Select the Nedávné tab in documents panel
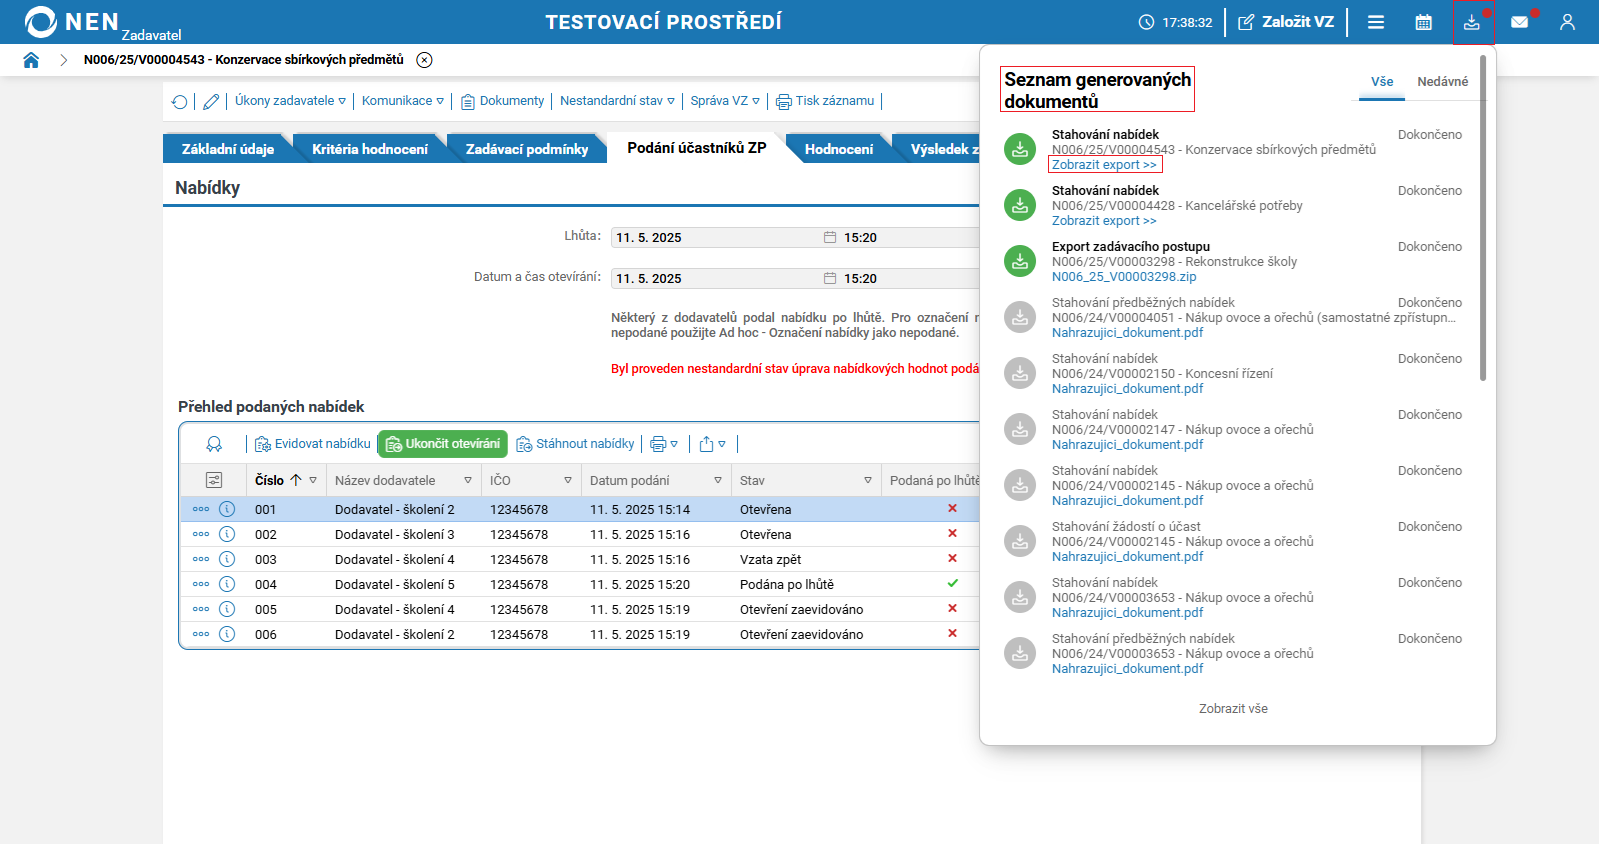 (1442, 82)
